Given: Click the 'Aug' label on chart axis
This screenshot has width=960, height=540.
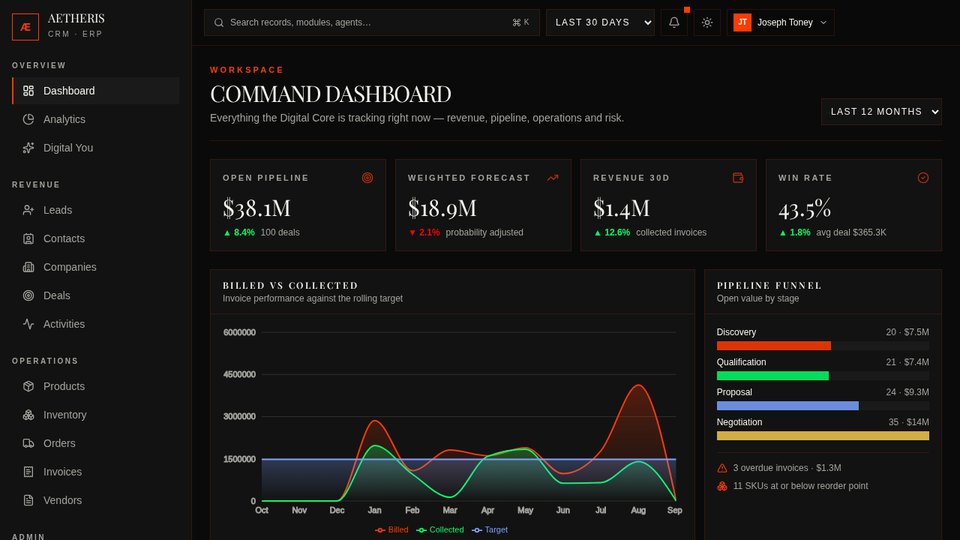Looking at the screenshot, I should pyautogui.click(x=638, y=511).
